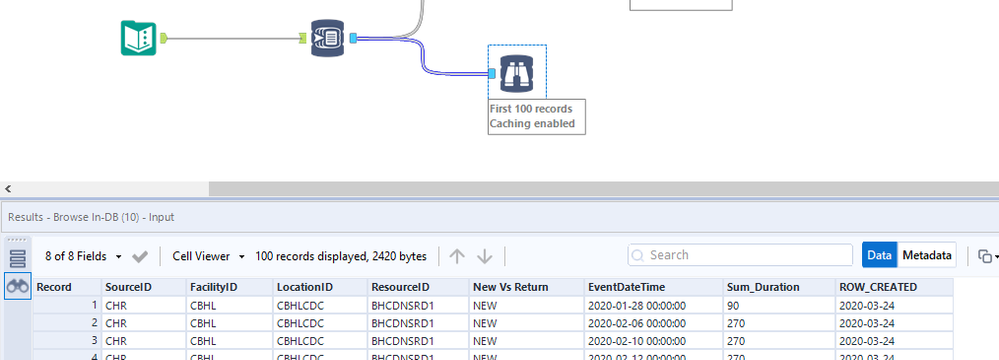
Task: Click the 'First 100 records Caching enabled' annotation
Action: point(536,116)
